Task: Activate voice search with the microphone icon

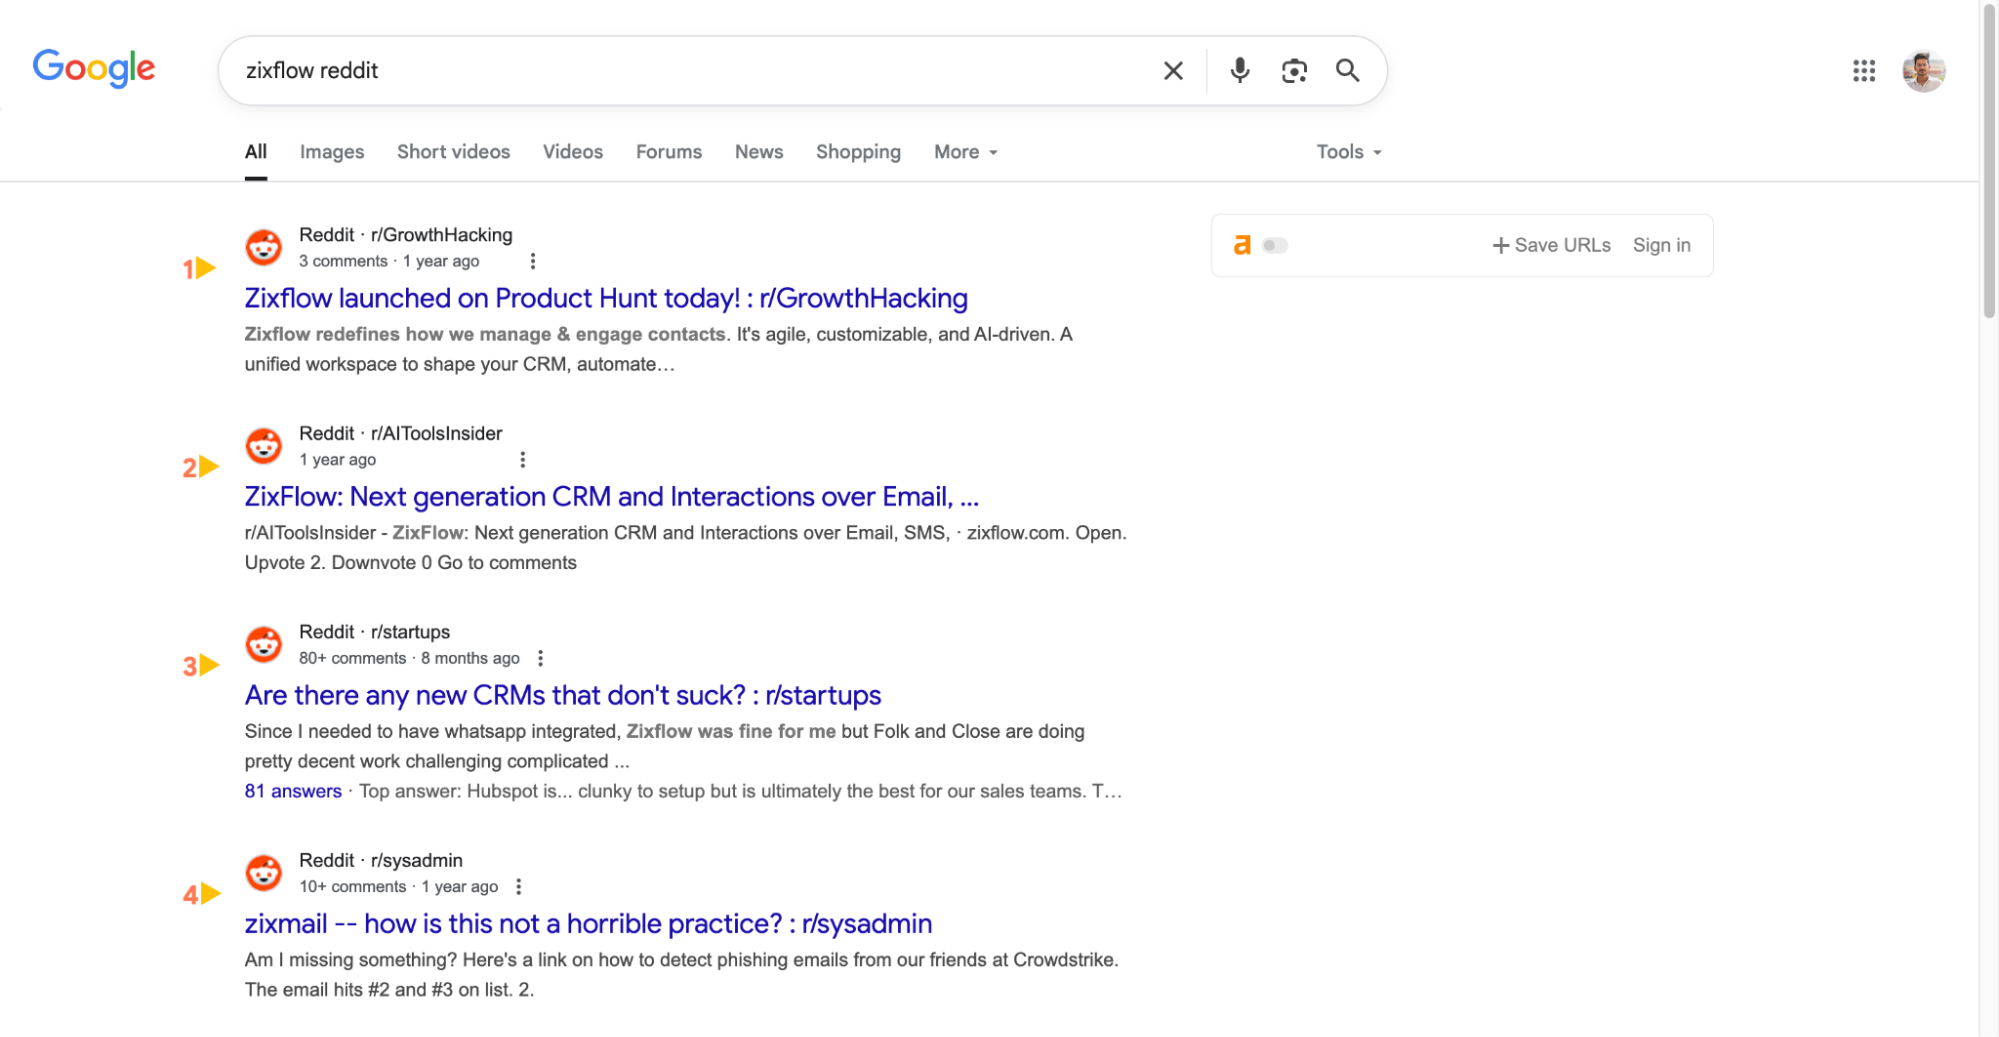Action: click(x=1239, y=70)
